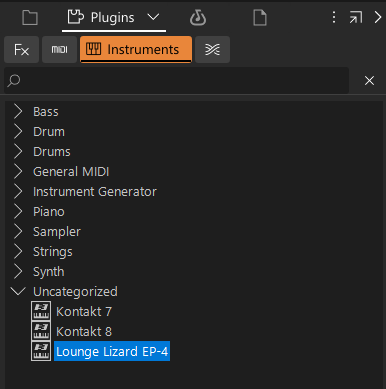Switch to the Fx plugins filter
This screenshot has height=389, width=386.
tap(22, 50)
